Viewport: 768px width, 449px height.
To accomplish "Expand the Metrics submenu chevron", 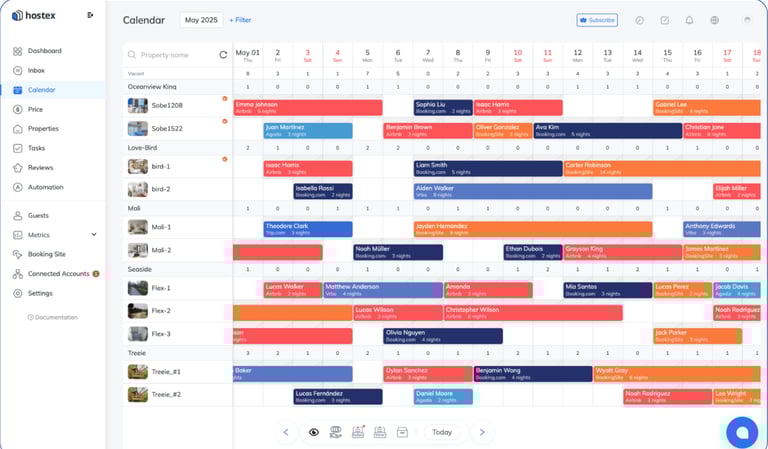I will point(94,235).
